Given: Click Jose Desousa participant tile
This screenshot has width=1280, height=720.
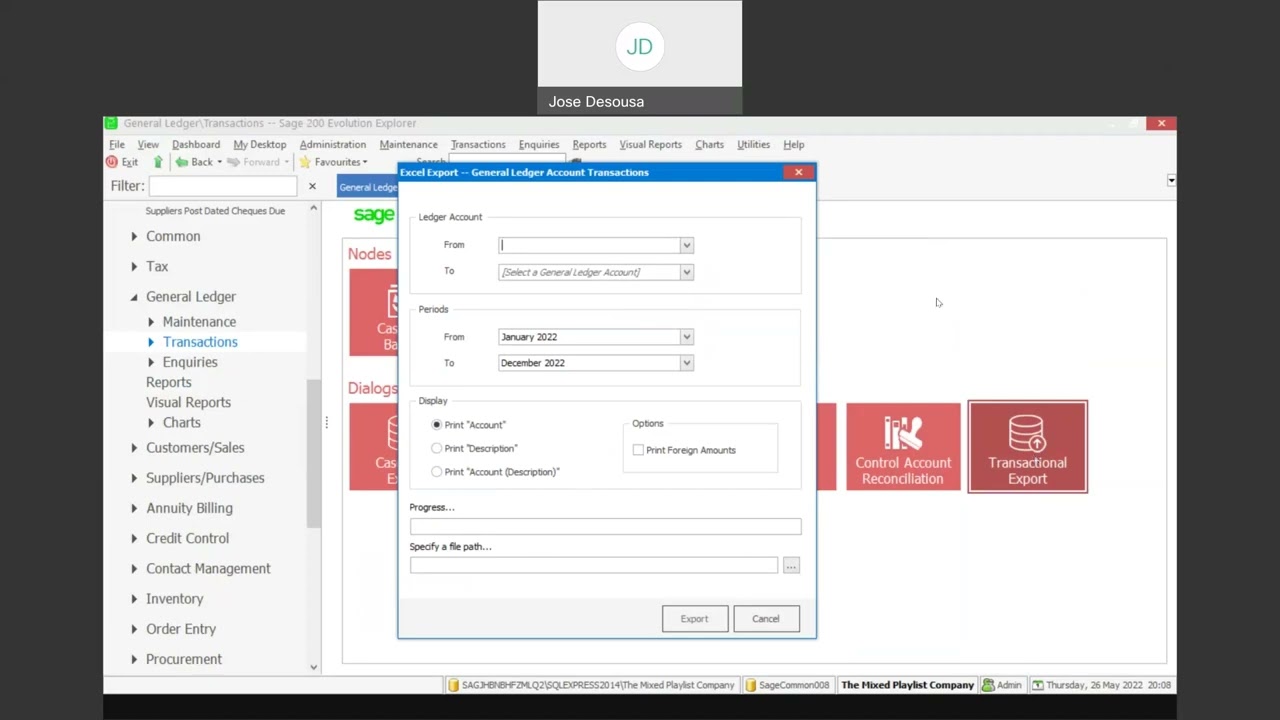Looking at the screenshot, I should point(640,57).
